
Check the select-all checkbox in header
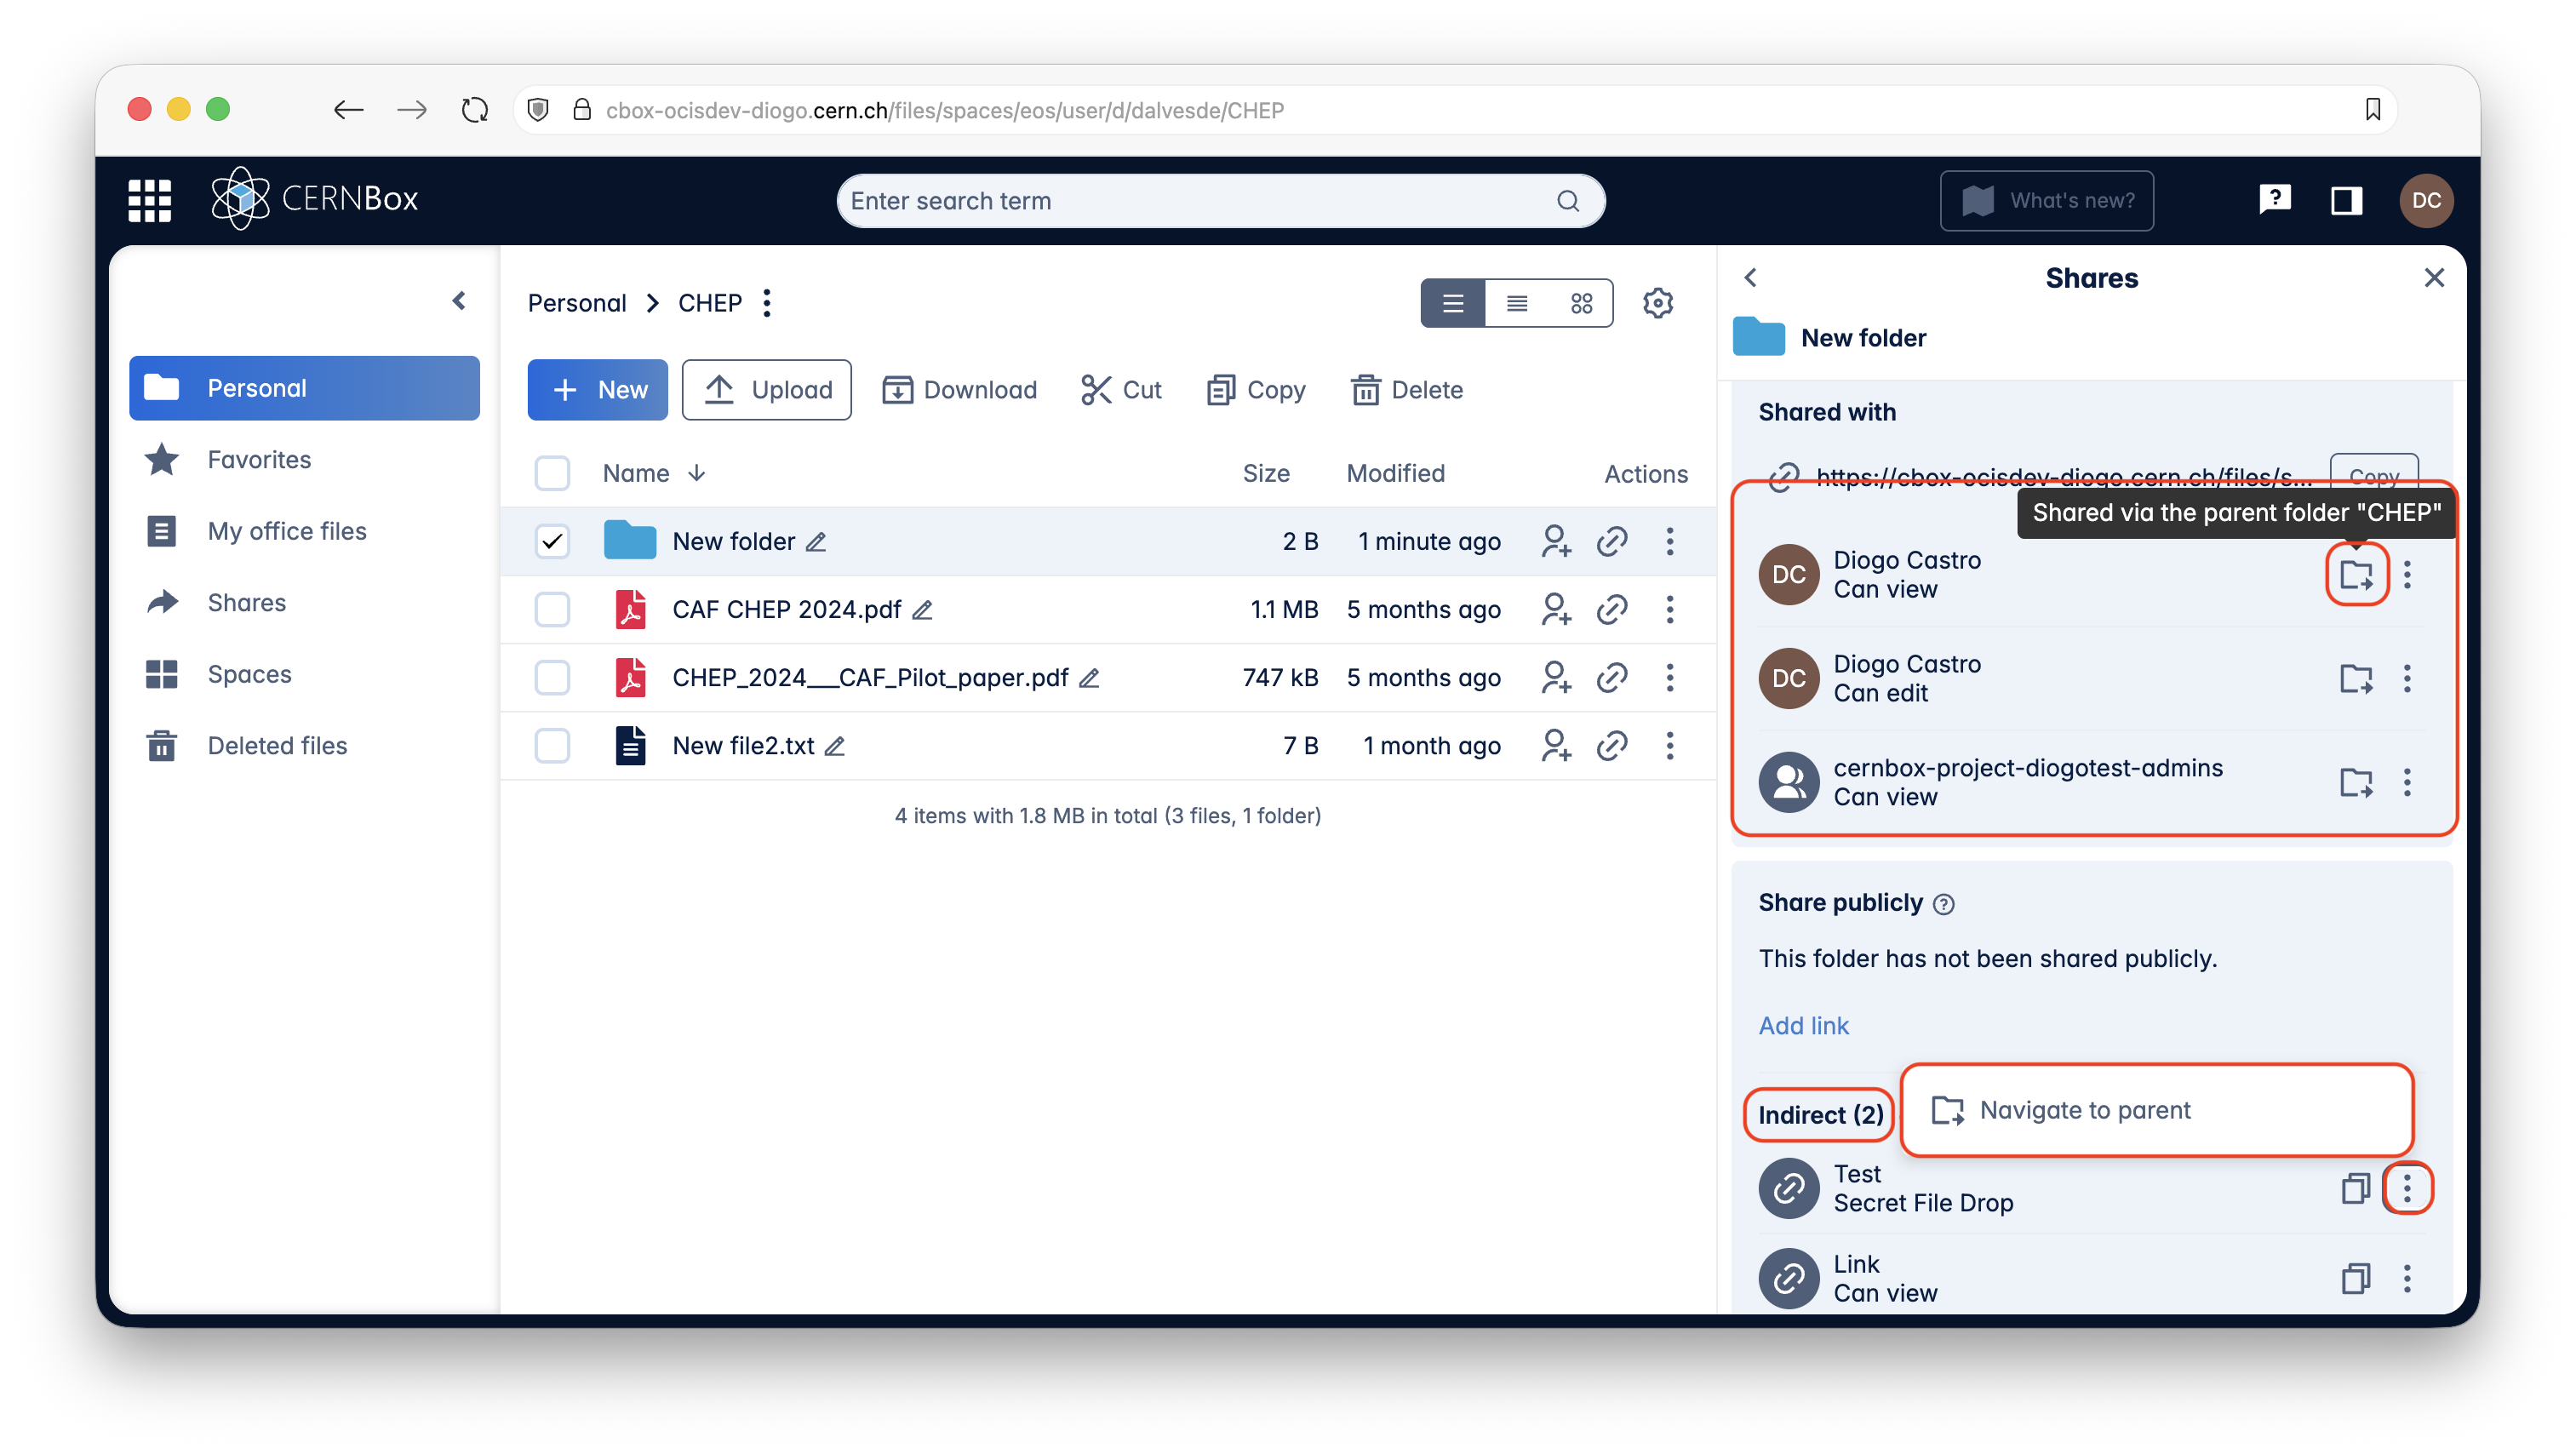tap(552, 473)
